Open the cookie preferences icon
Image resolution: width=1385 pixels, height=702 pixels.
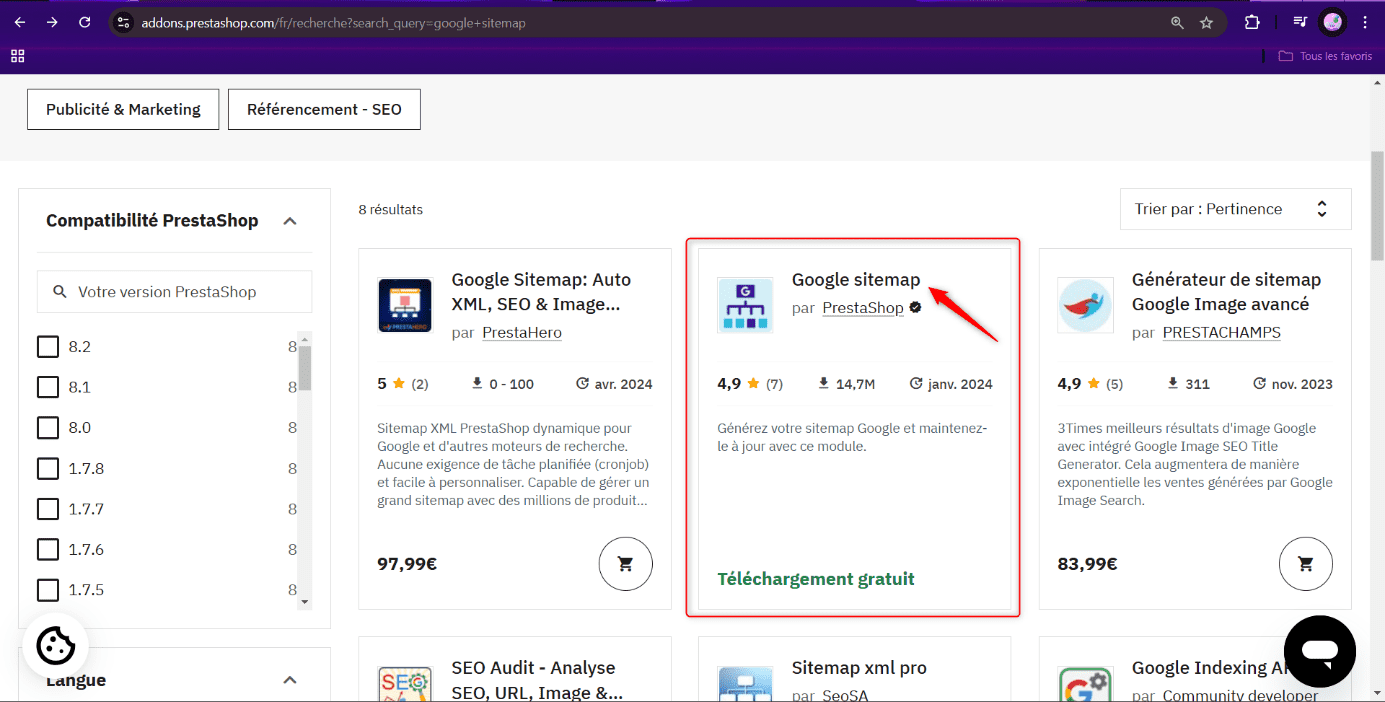tap(56, 645)
